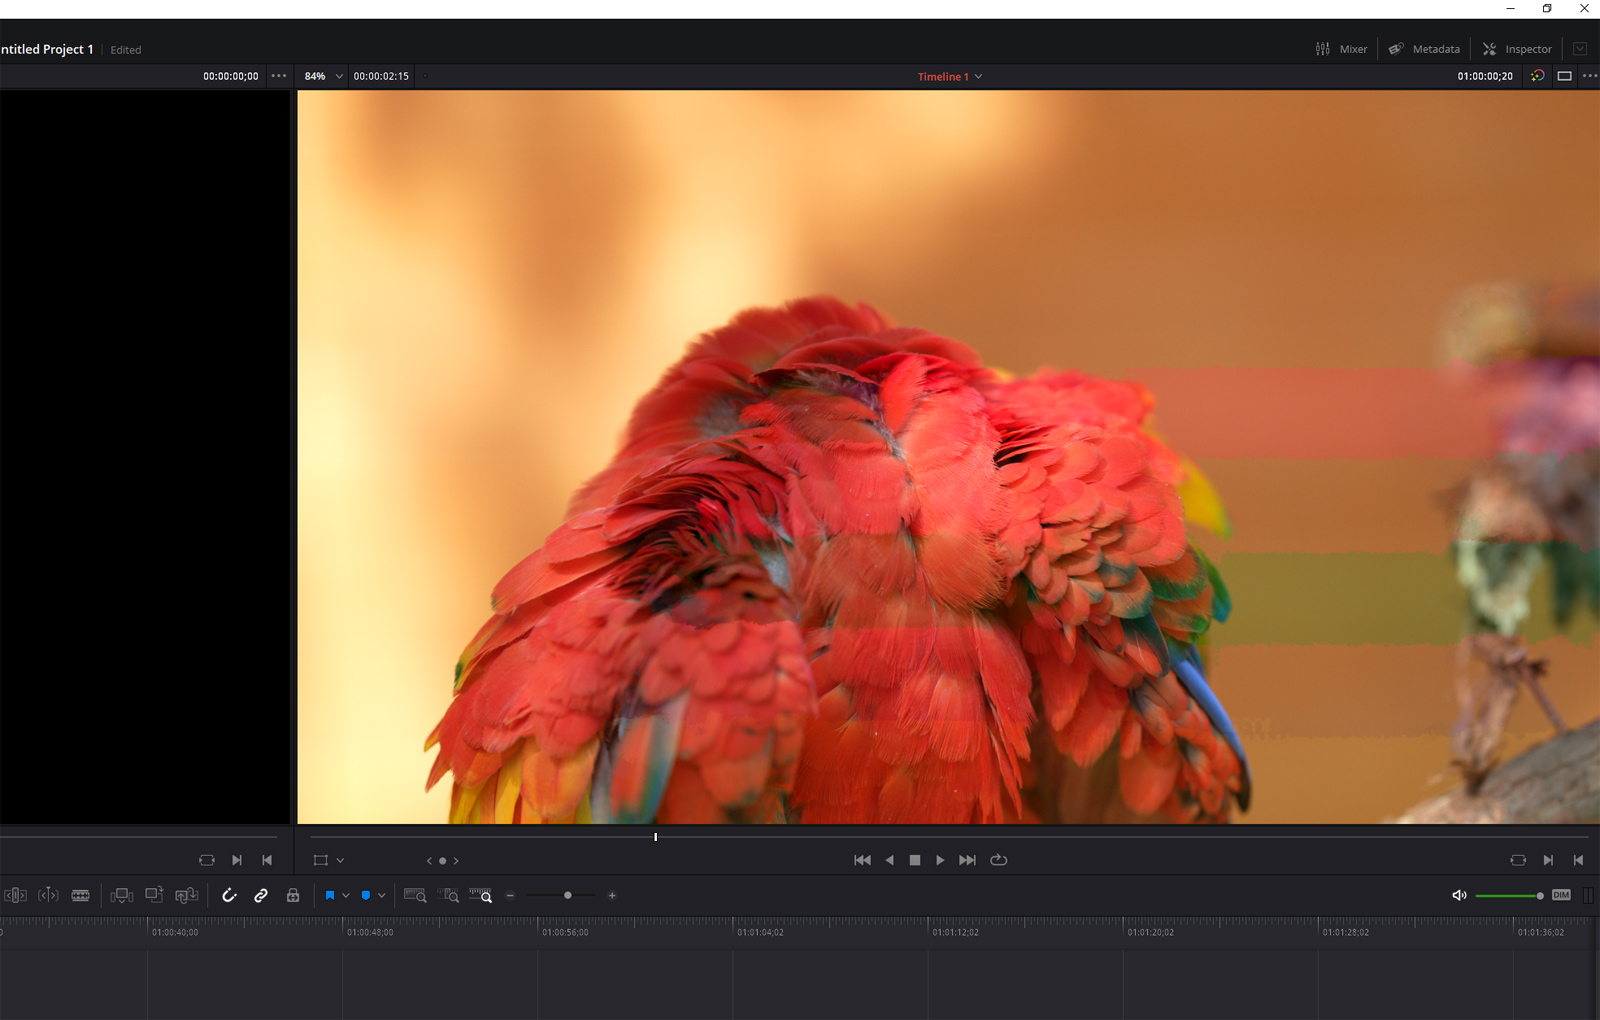The image size is (1600, 1020).
Task: Stop playback in the timeline viewer
Action: (915, 860)
